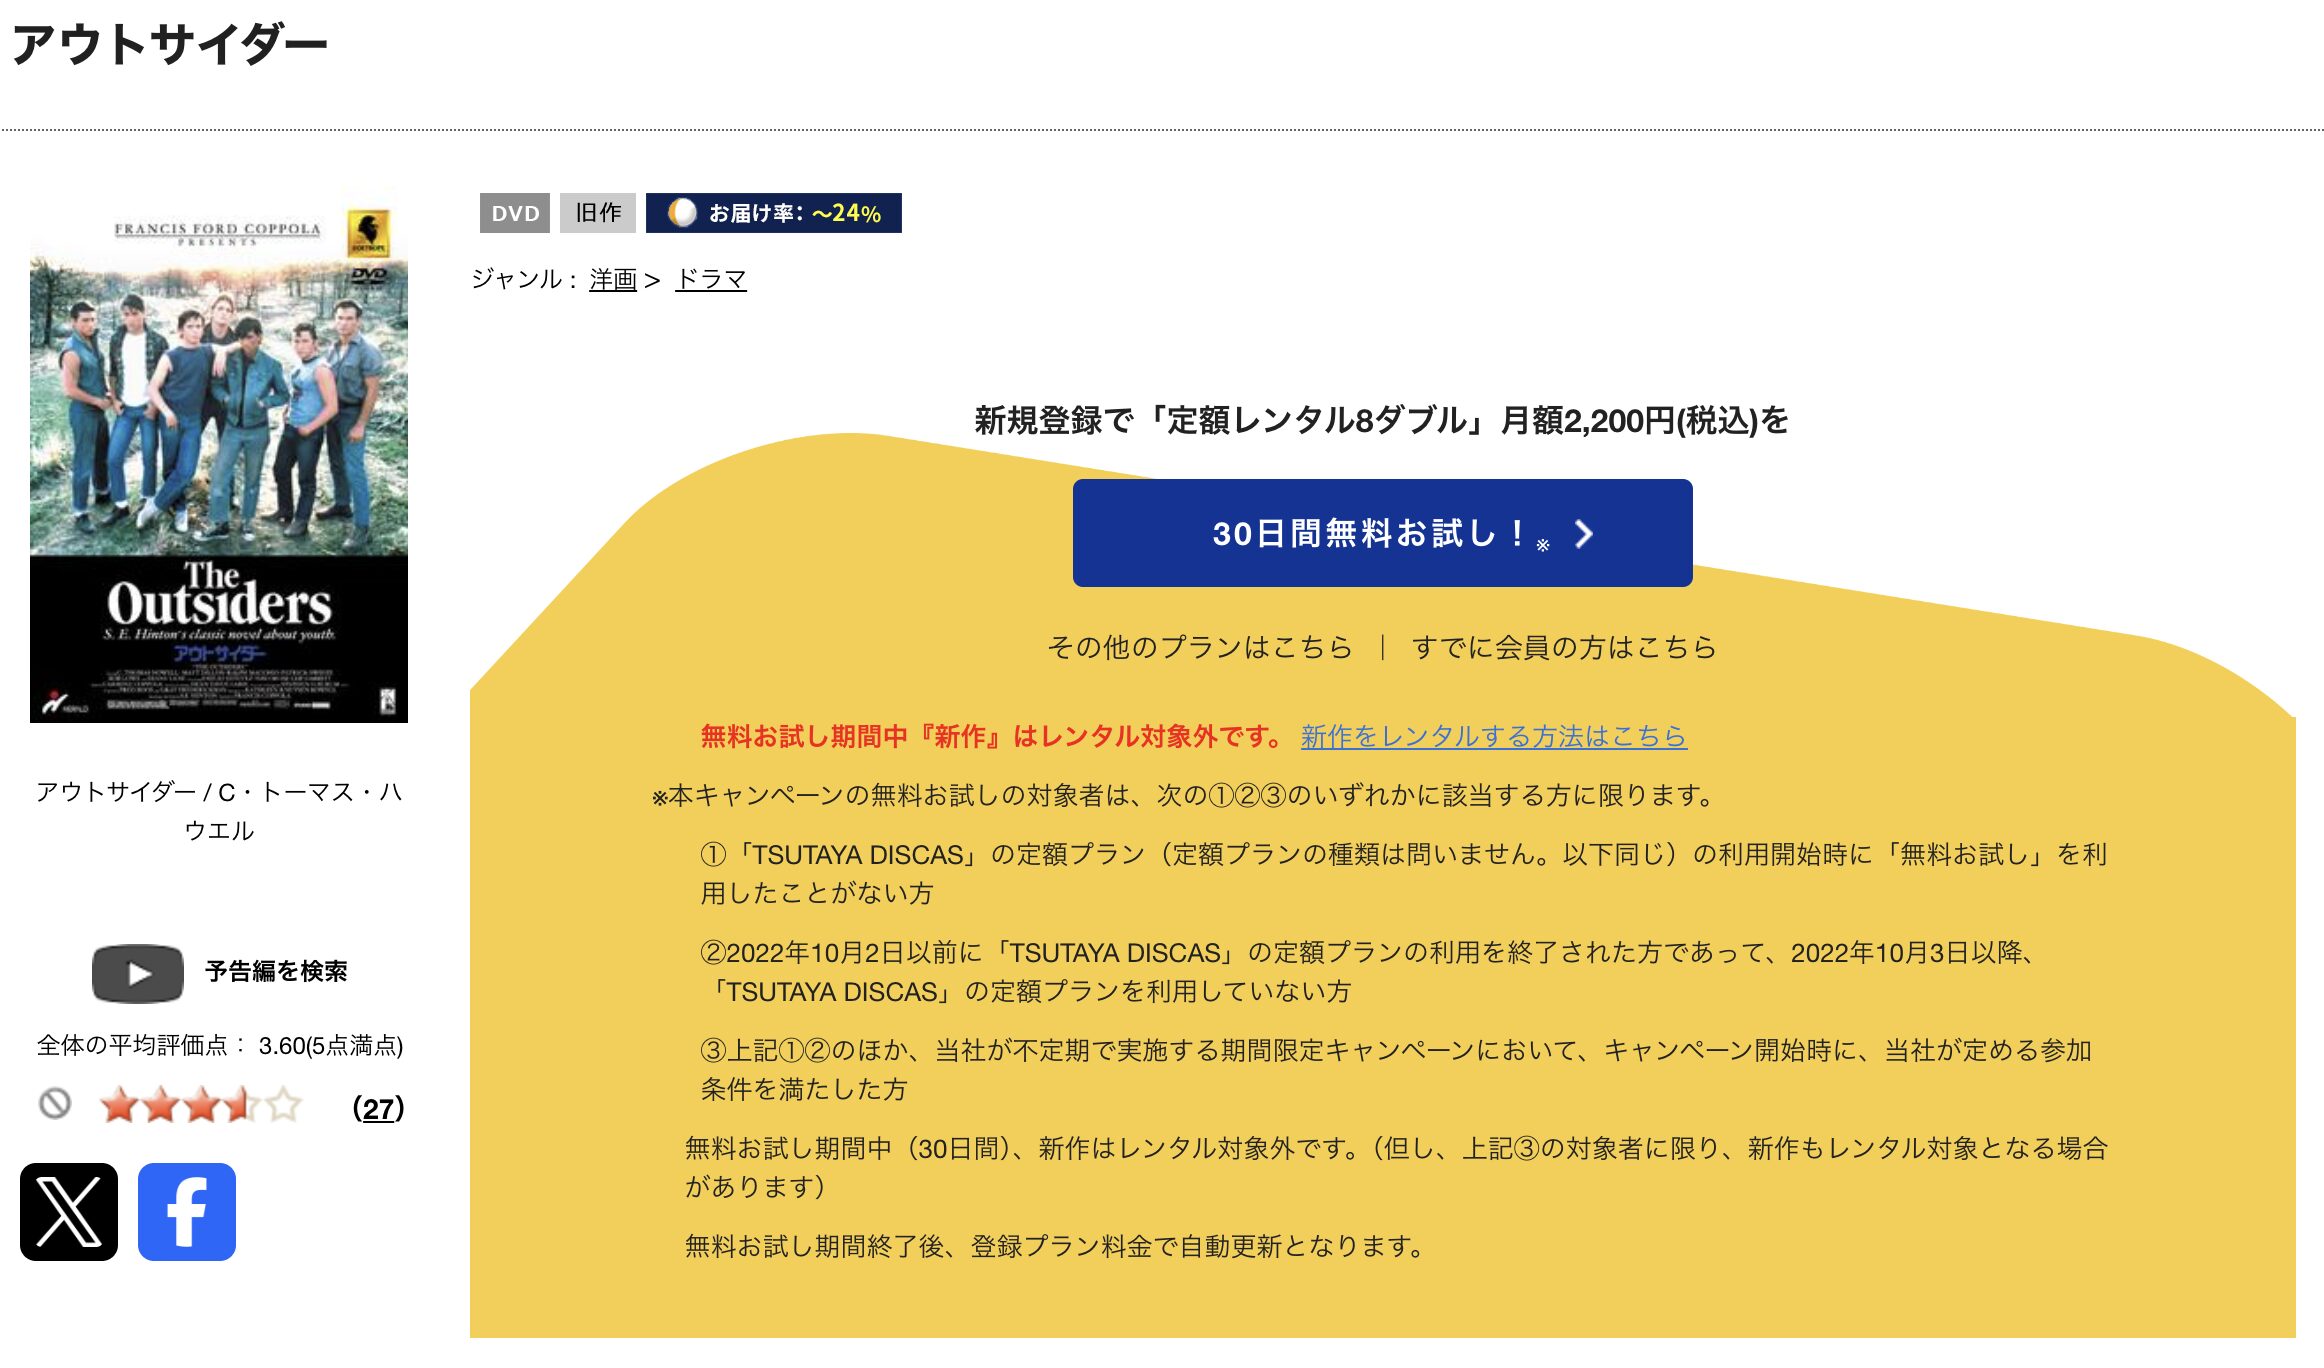Share on Facebook icon
Screen dimensions: 2324x1368
187,1212
